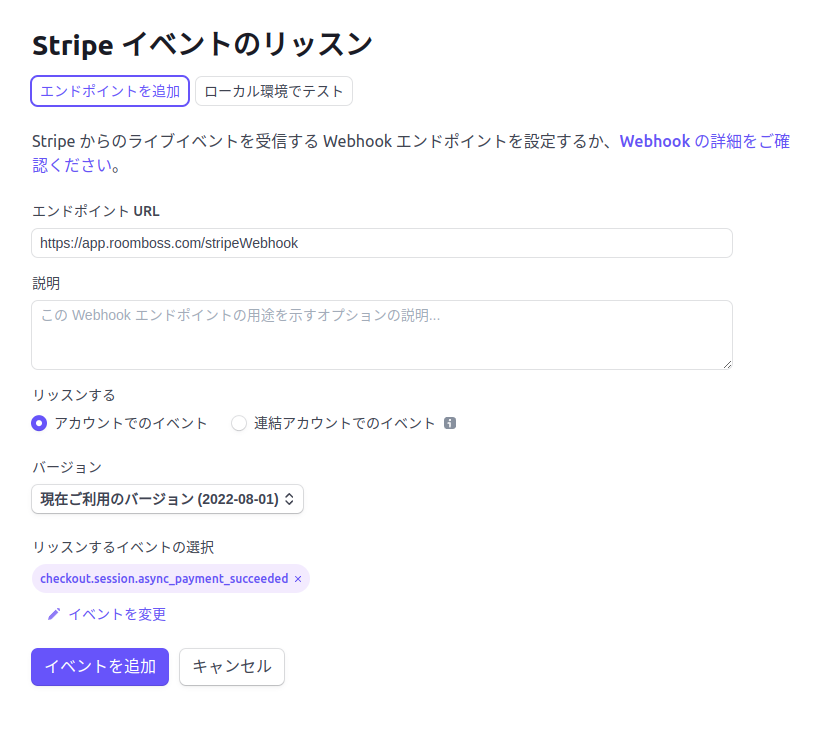
Task: Click the アカウントでのイベント radio label text
Action: coord(131,423)
